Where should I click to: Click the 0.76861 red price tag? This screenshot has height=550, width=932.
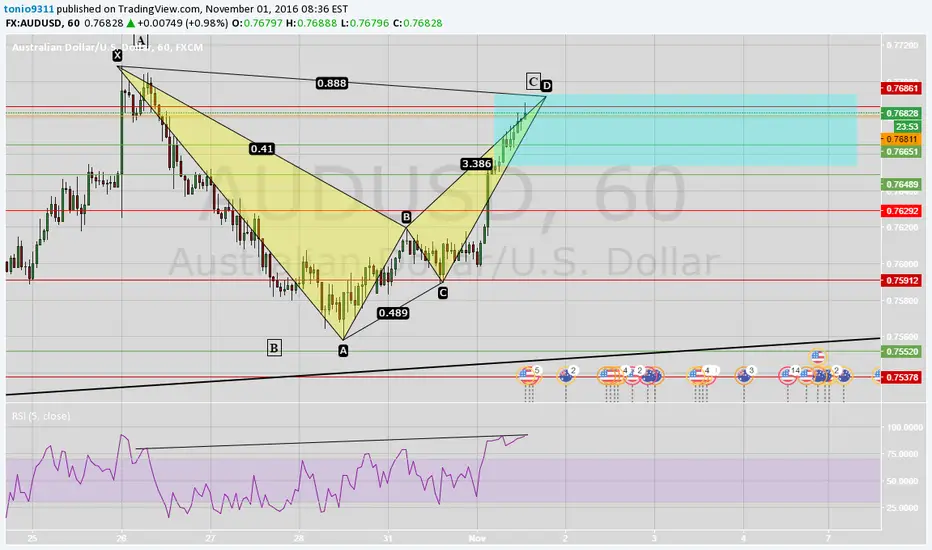pos(902,88)
